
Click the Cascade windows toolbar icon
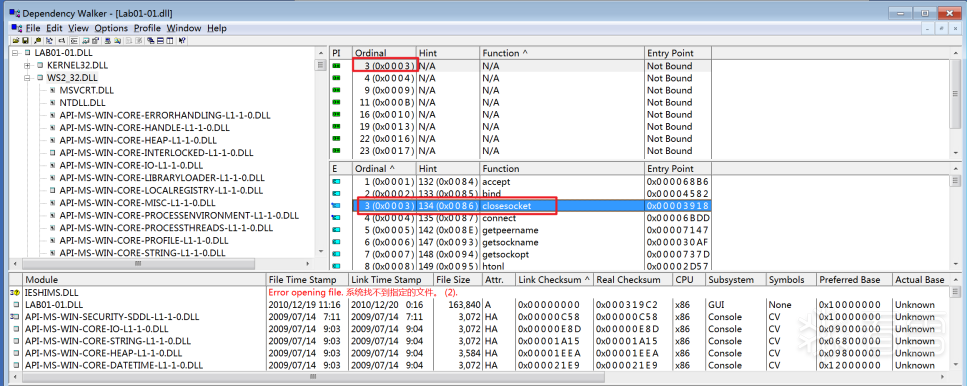pyautogui.click(x=151, y=40)
